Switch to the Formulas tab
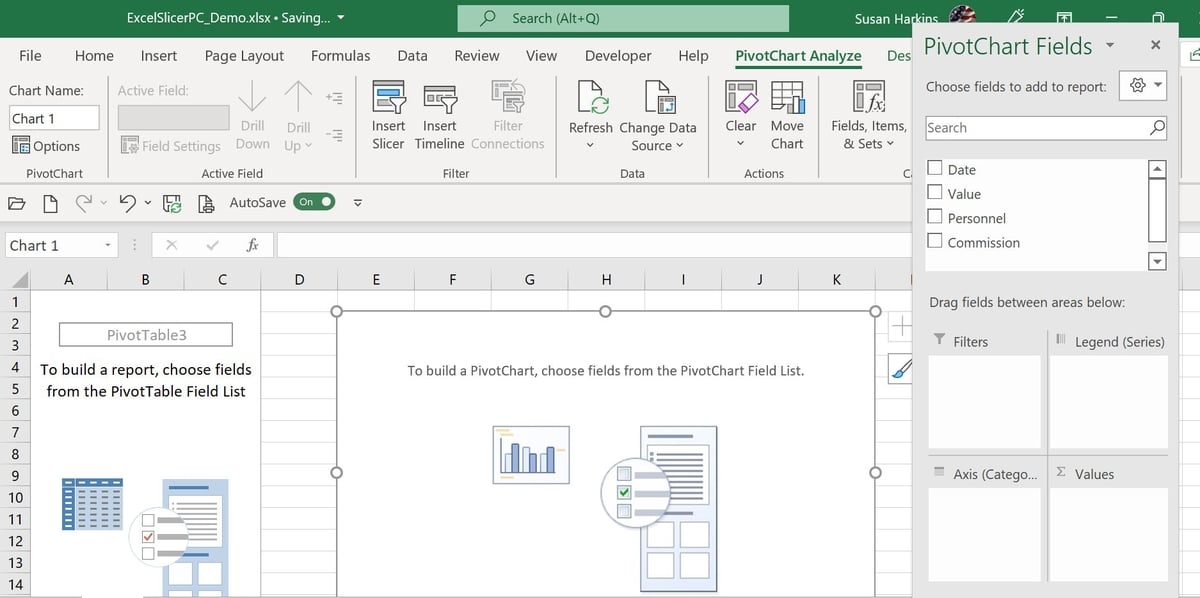 coord(340,56)
